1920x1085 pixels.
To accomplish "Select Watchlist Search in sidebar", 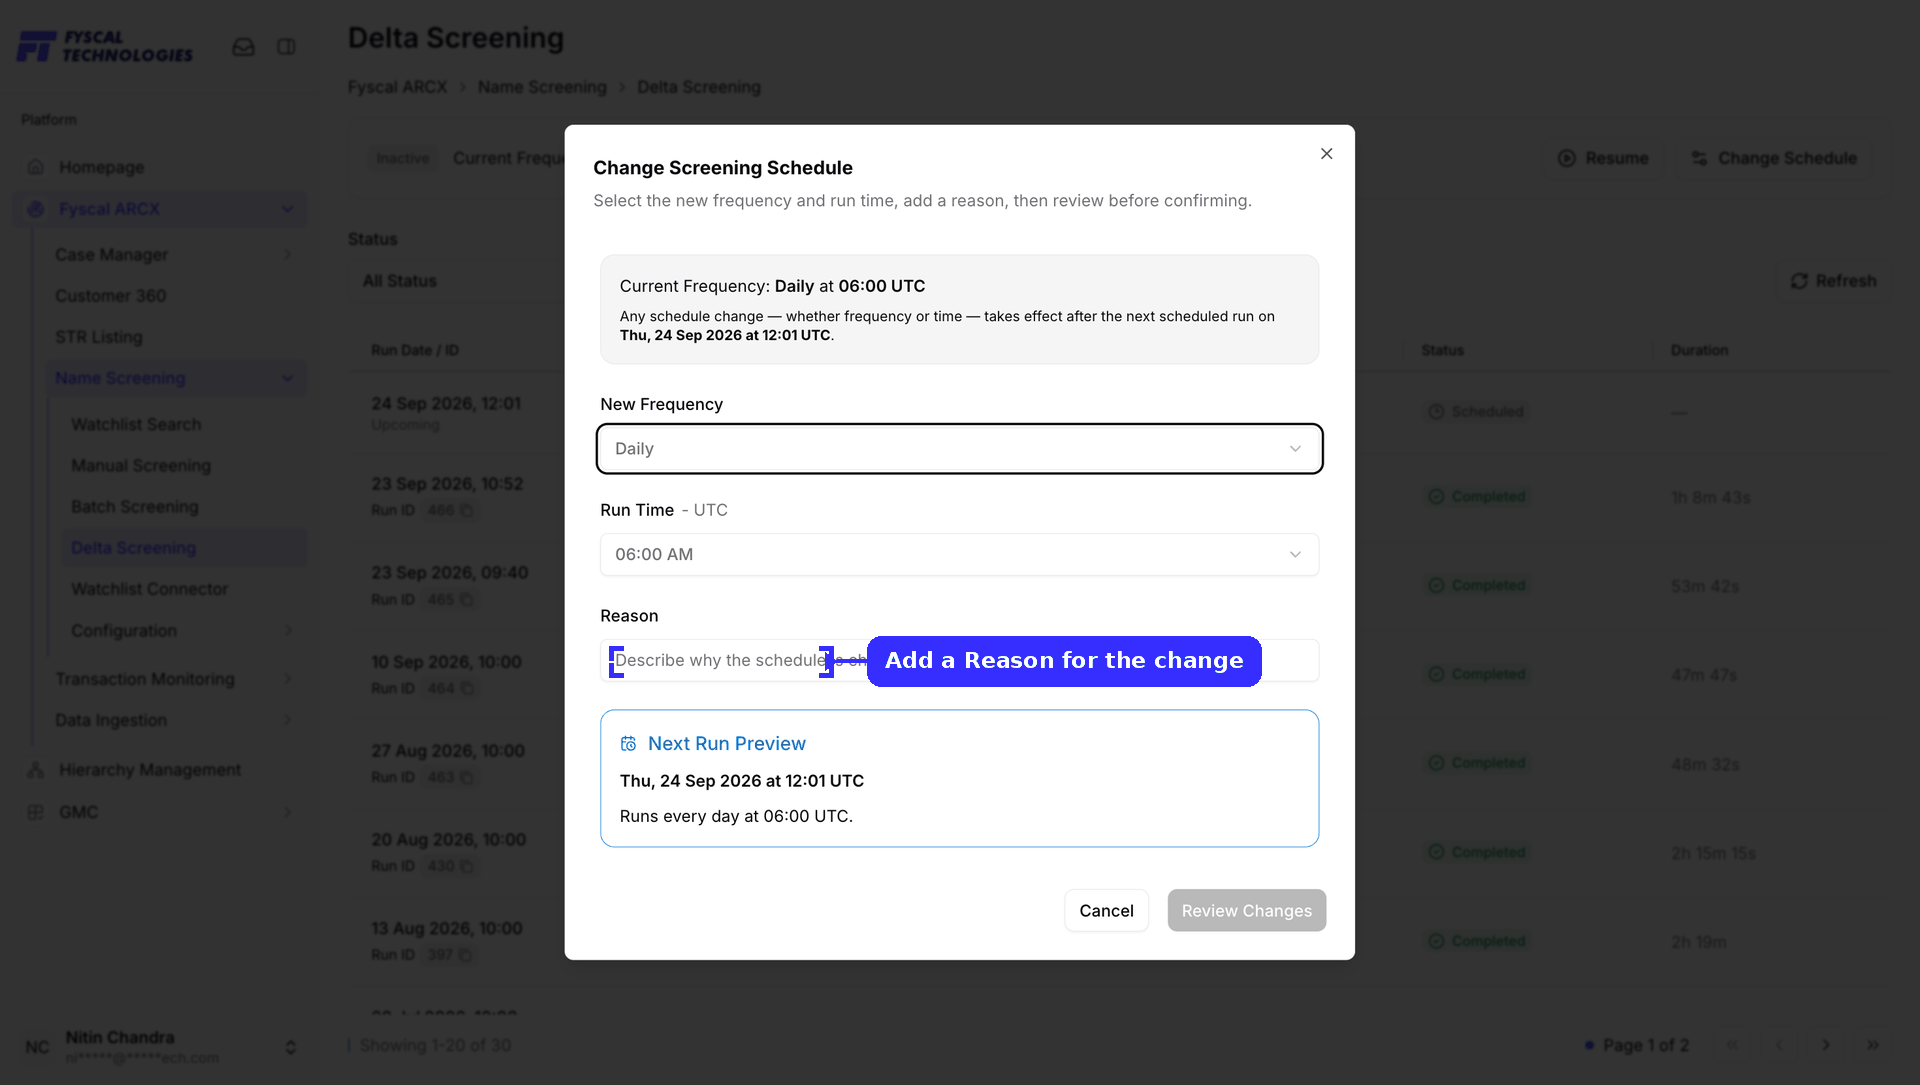I will tap(136, 425).
